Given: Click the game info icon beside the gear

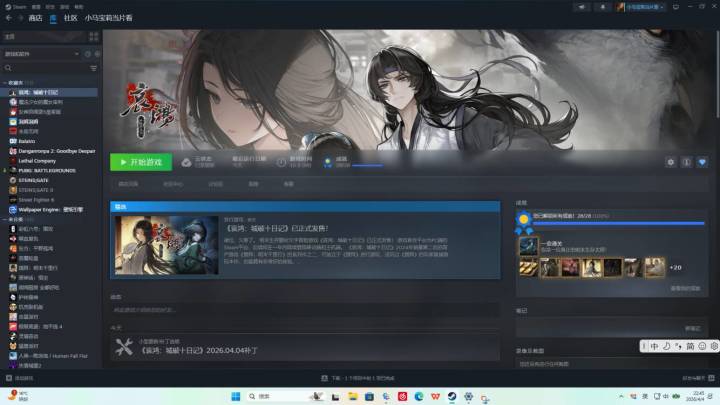Looking at the screenshot, I should click(686, 162).
